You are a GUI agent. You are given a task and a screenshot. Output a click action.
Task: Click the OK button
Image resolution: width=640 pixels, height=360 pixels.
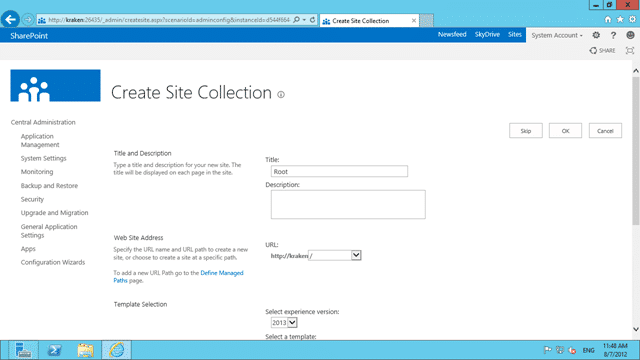pos(565,131)
